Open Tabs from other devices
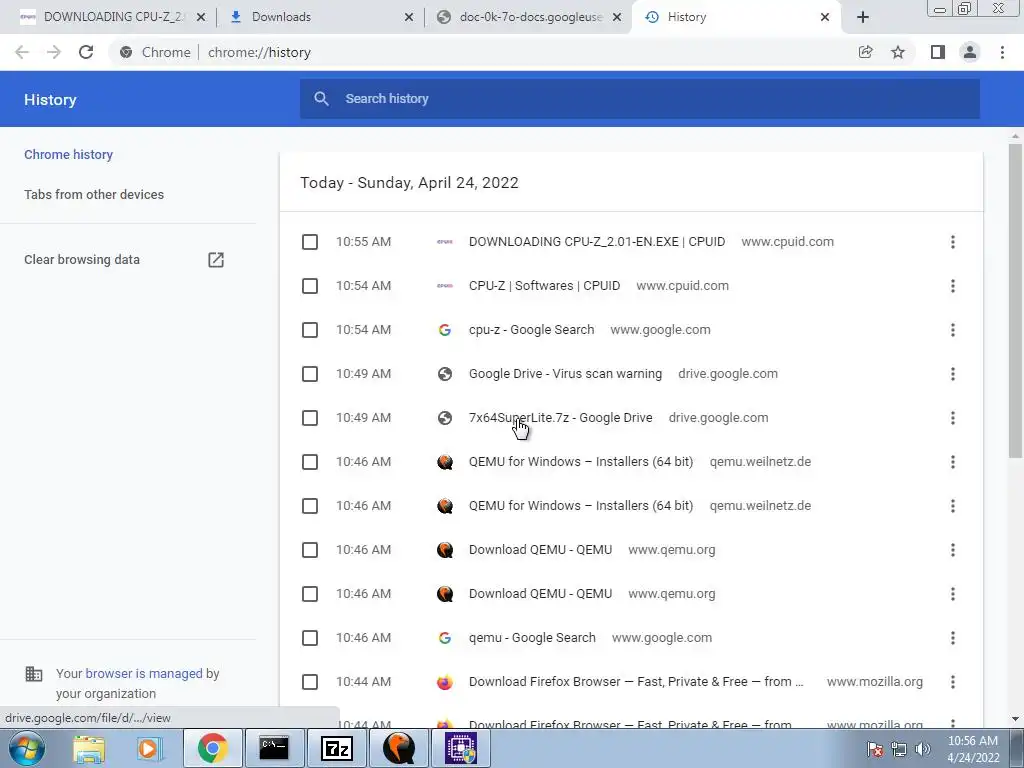Viewport: 1024px width, 768px height. pyautogui.click(x=94, y=195)
